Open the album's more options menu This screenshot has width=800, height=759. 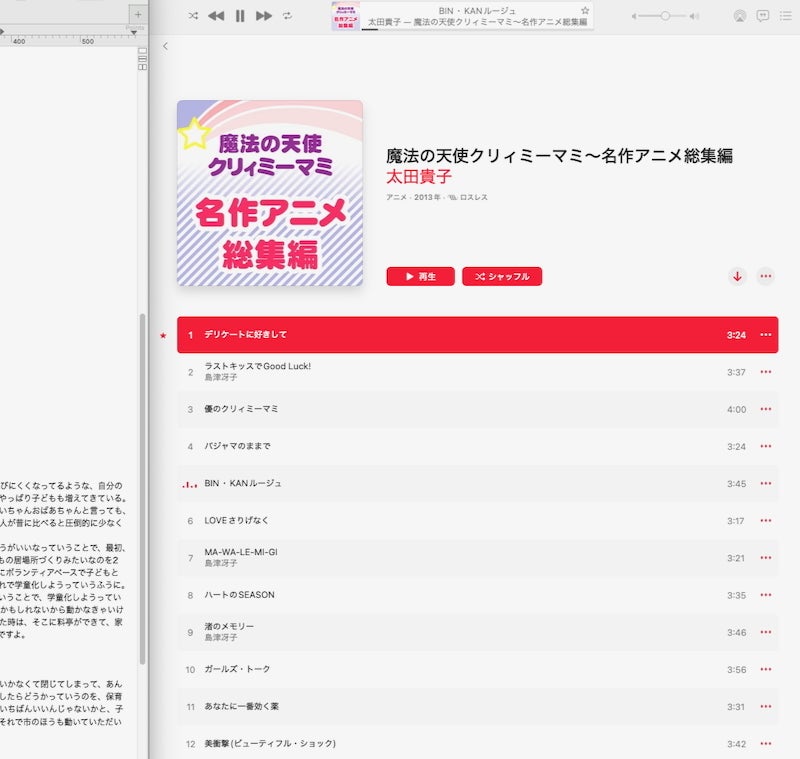(x=766, y=277)
